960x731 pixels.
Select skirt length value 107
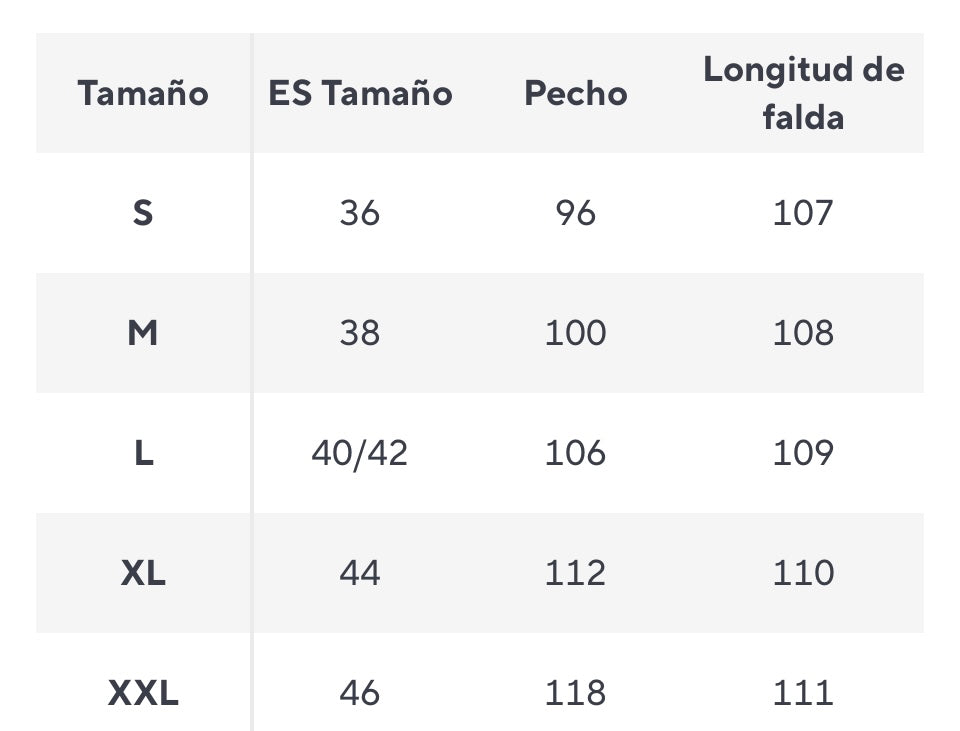pyautogui.click(x=803, y=212)
